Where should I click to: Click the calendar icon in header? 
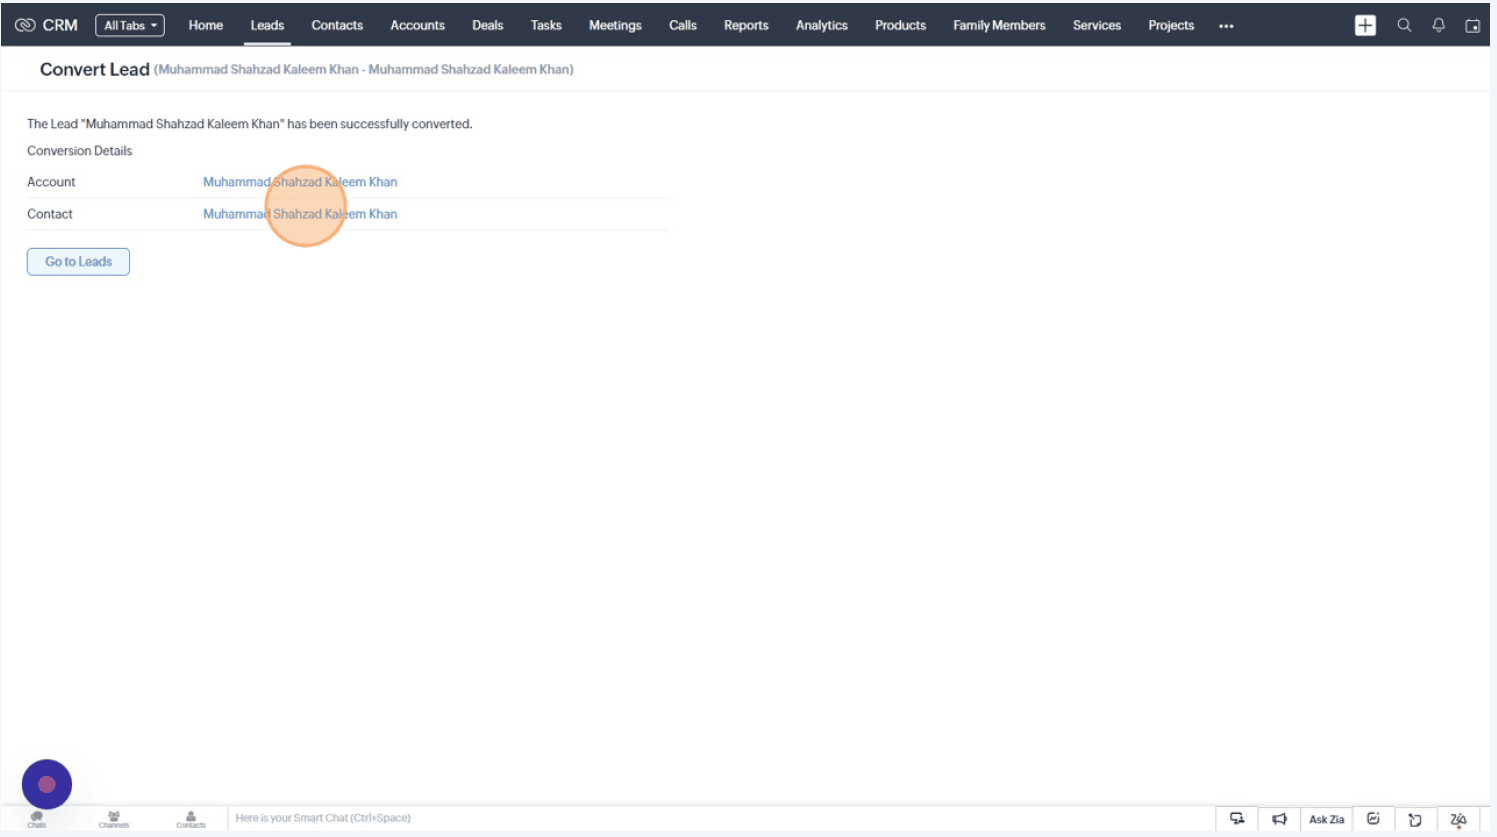tap(1472, 26)
